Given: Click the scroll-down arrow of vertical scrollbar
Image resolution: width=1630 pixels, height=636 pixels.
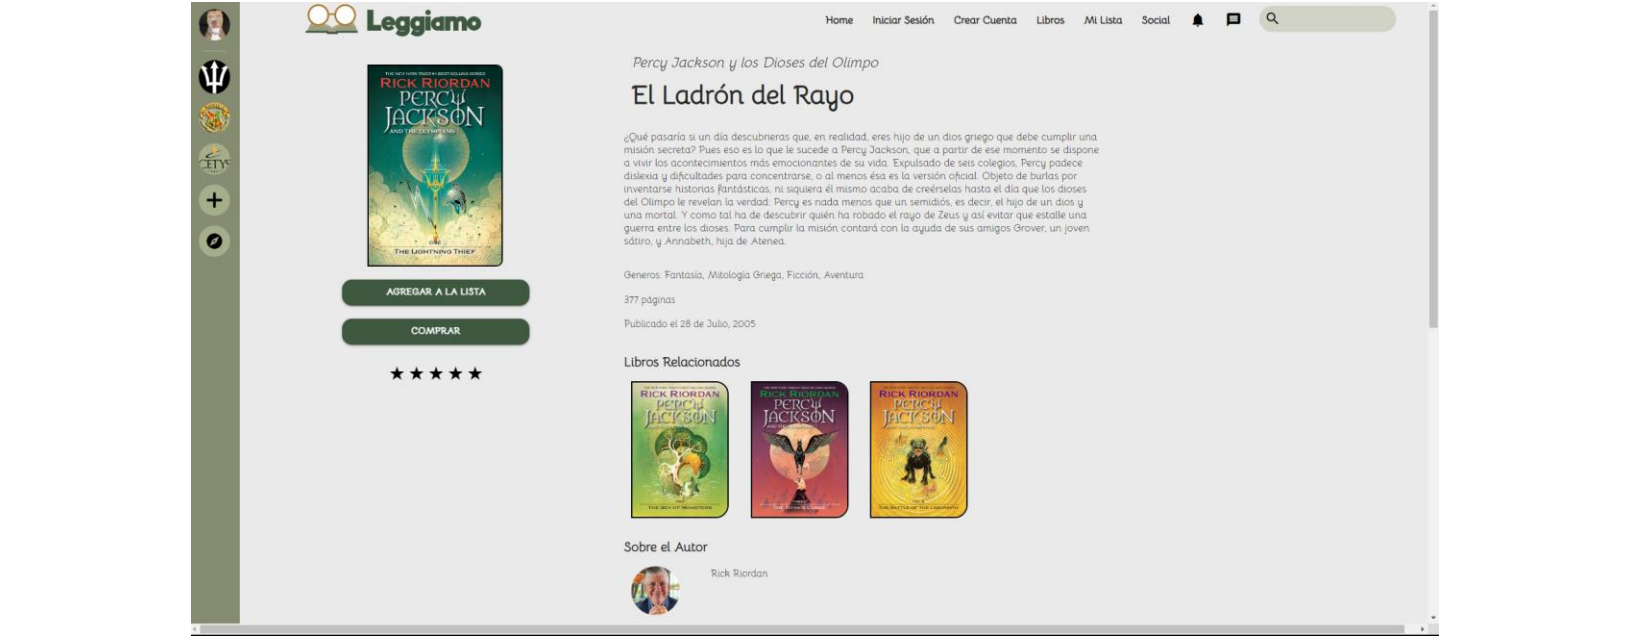Looking at the screenshot, I should click(x=1433, y=619).
